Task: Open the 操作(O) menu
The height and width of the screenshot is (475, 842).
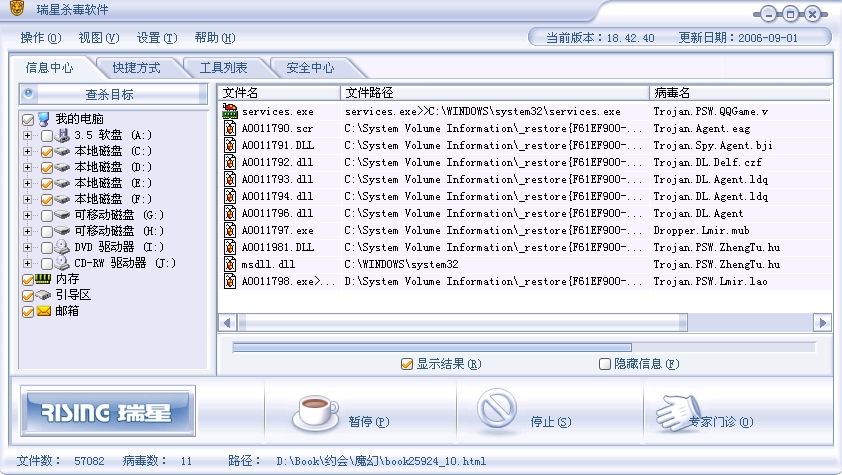Action: 41,38
